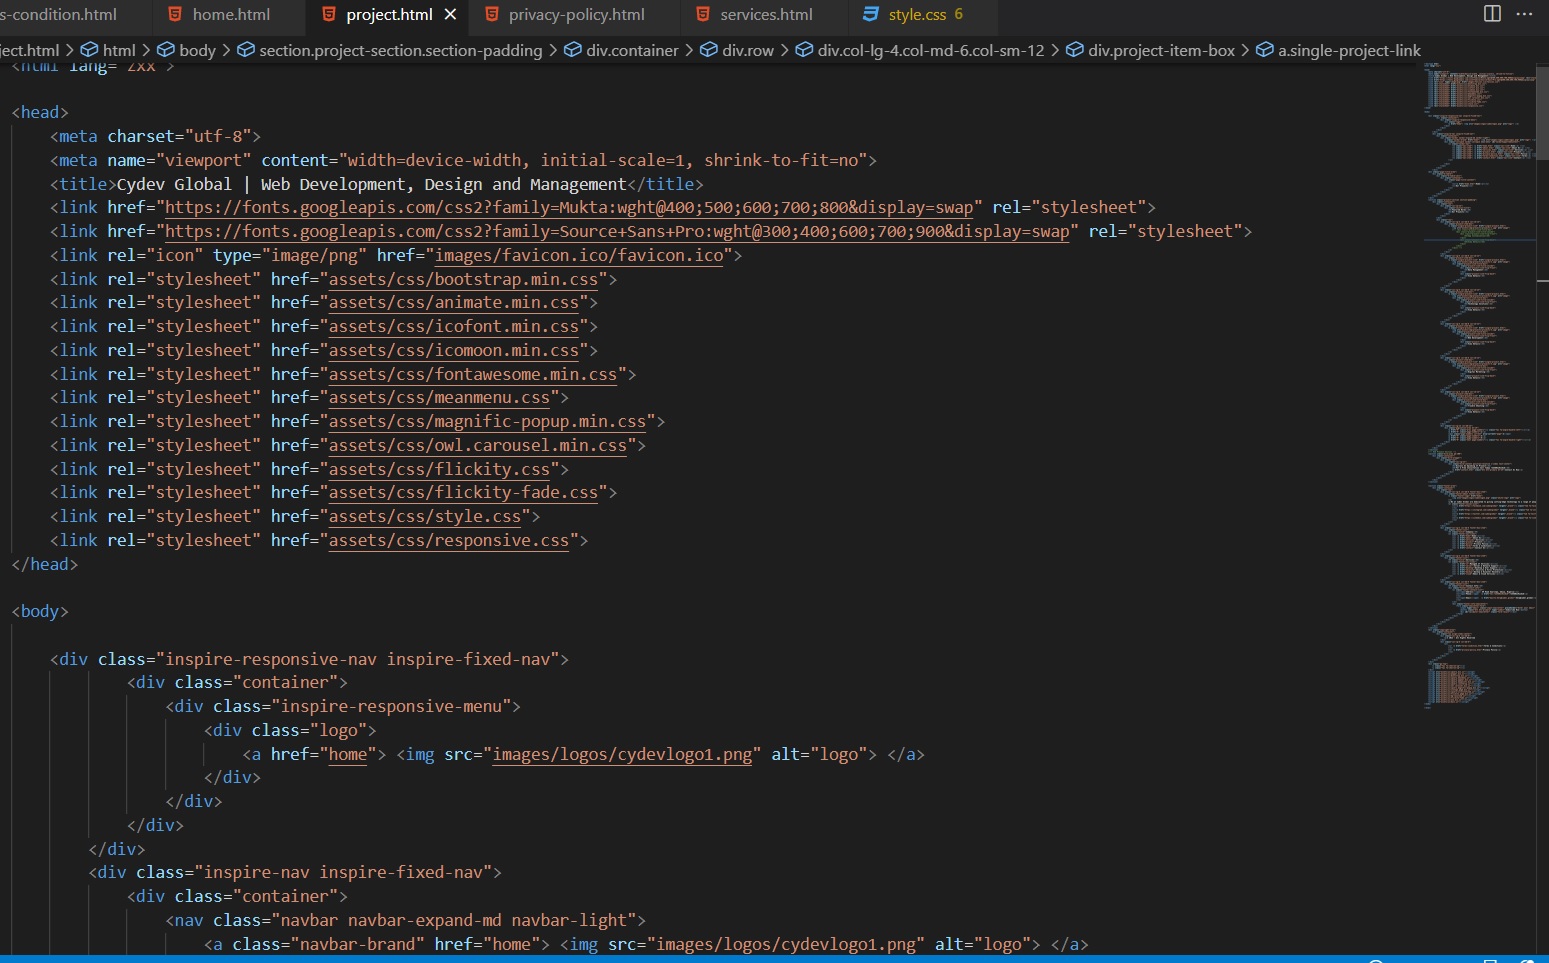Close the project.html tab

coord(450,14)
